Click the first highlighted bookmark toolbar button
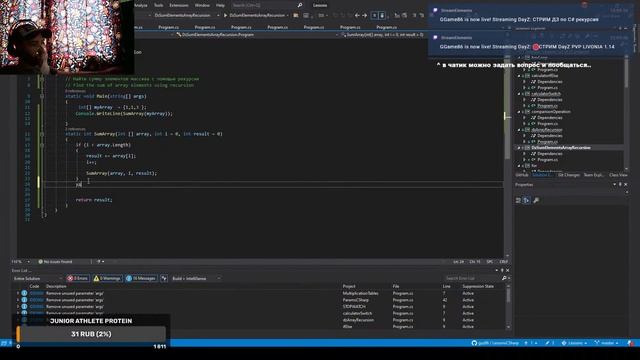Image resolution: width=640 pixels, height=360 pixels. point(374,16)
